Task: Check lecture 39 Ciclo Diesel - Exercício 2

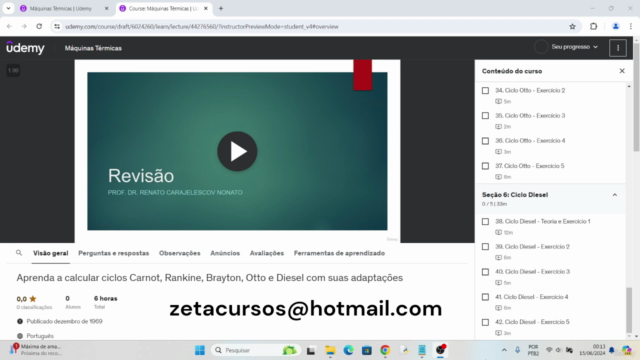Action: 485,247
